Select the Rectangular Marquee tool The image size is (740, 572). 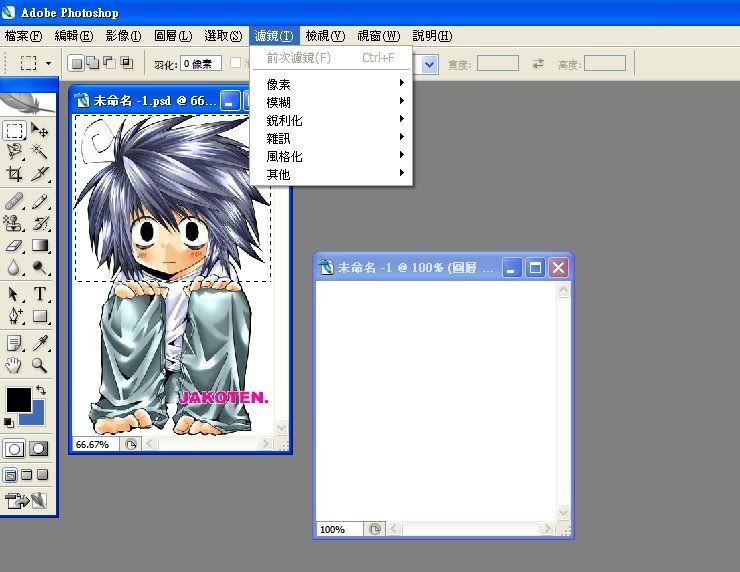click(x=14, y=130)
